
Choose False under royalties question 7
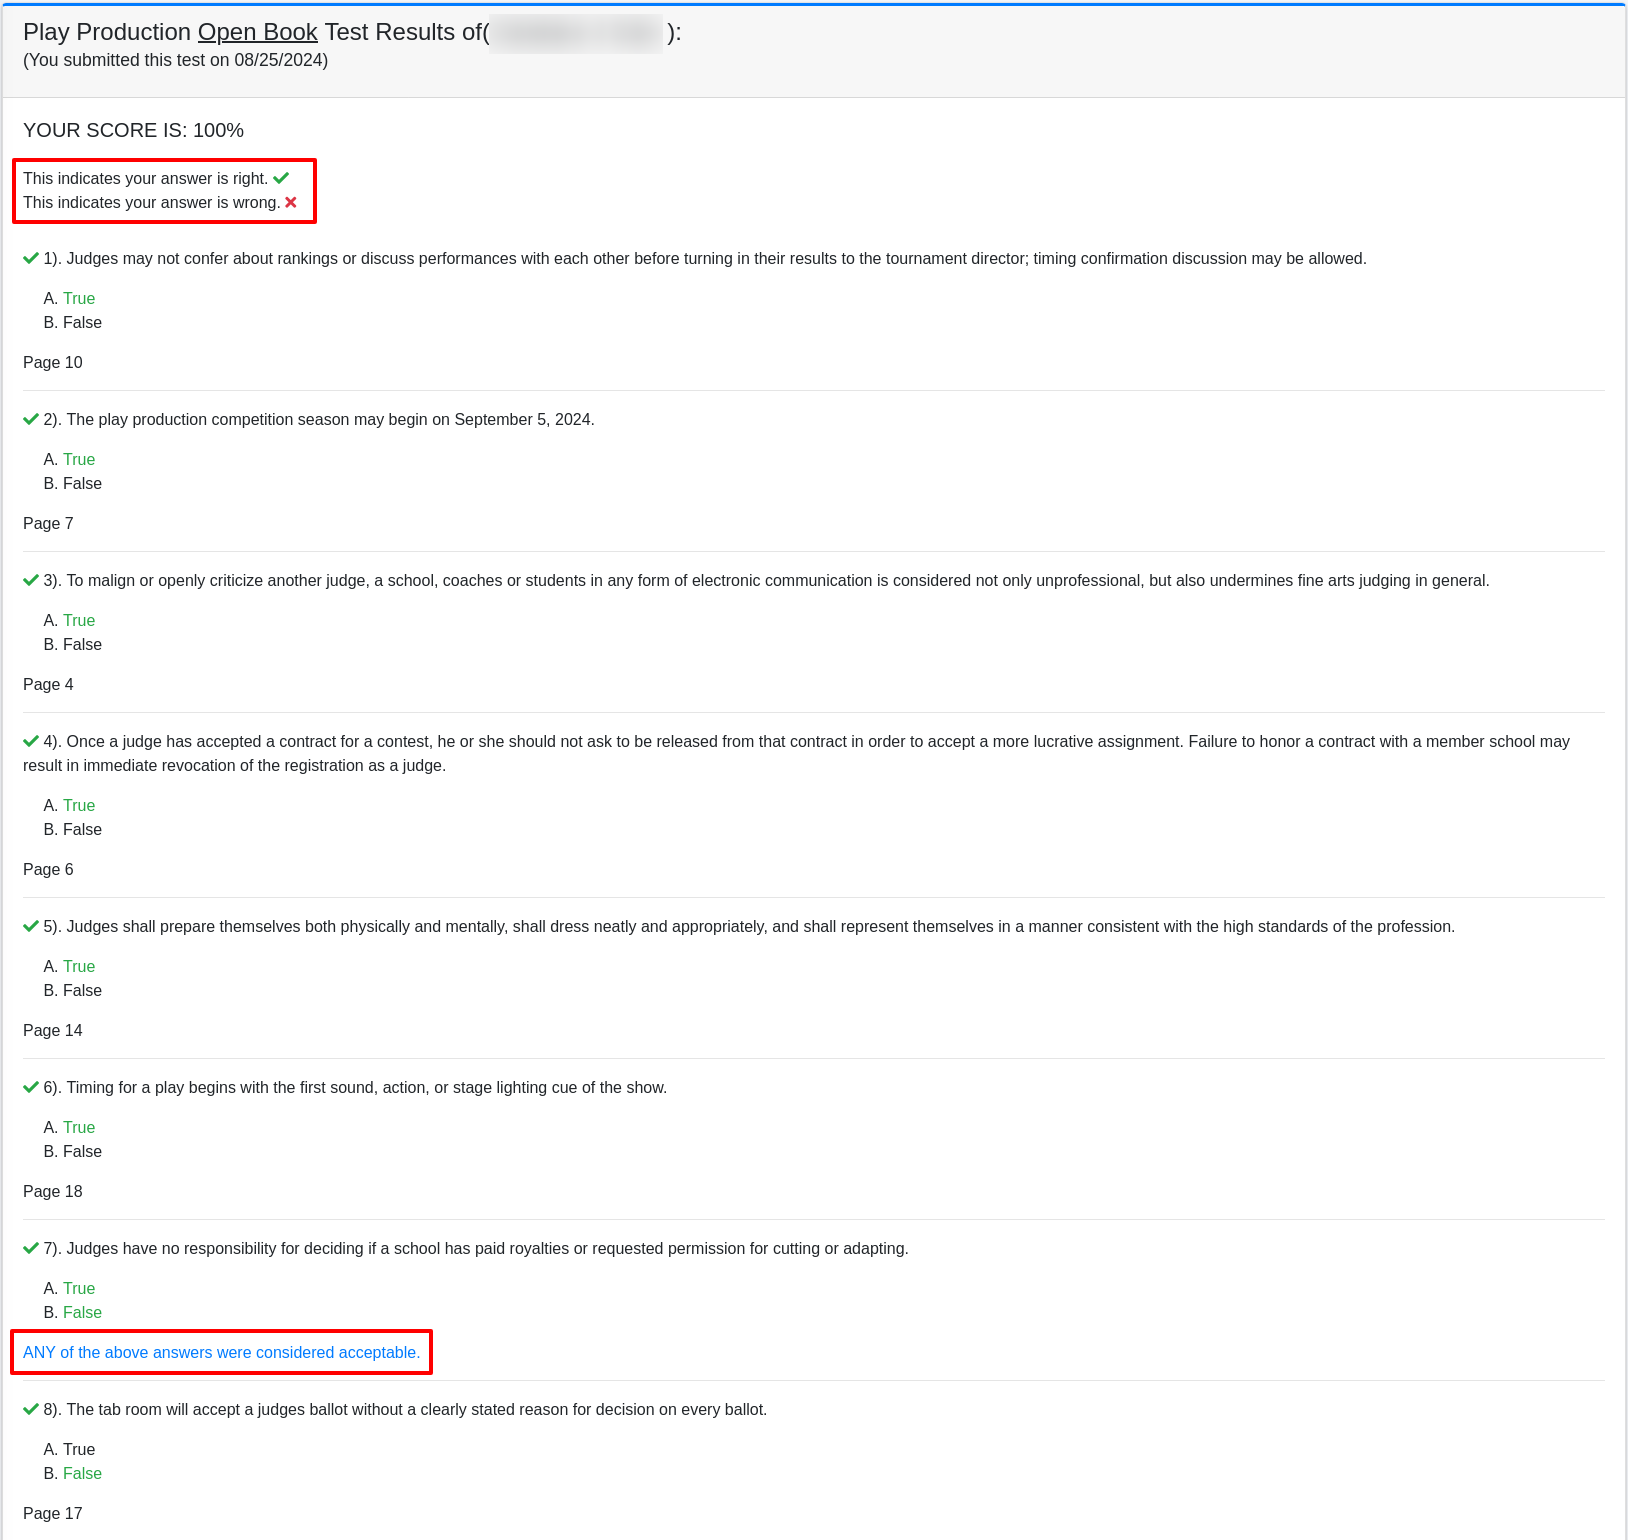click(x=82, y=1313)
